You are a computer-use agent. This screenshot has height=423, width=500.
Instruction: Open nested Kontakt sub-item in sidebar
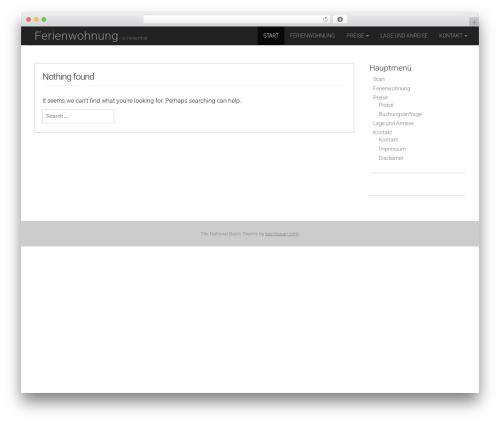click(x=388, y=140)
